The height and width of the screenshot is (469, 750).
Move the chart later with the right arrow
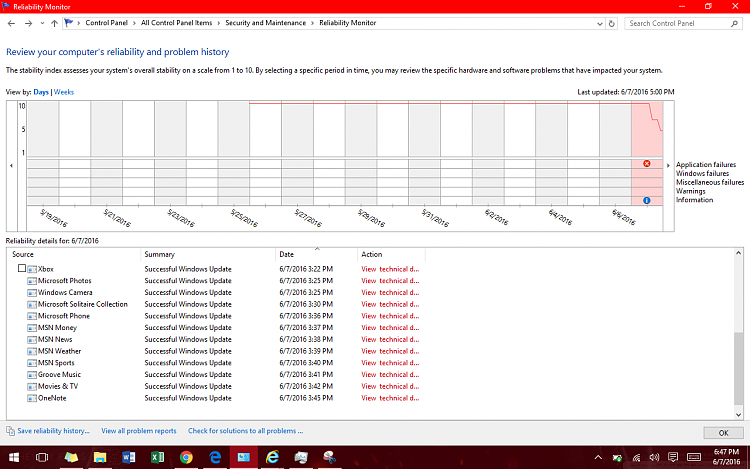(668, 165)
